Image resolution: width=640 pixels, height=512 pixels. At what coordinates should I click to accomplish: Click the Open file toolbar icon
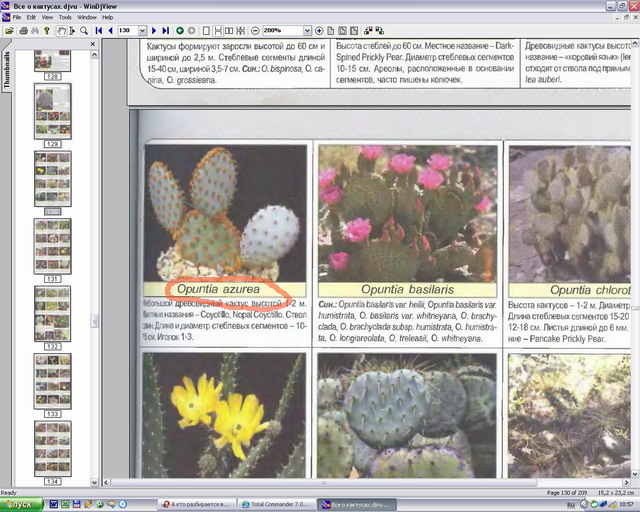[9, 31]
